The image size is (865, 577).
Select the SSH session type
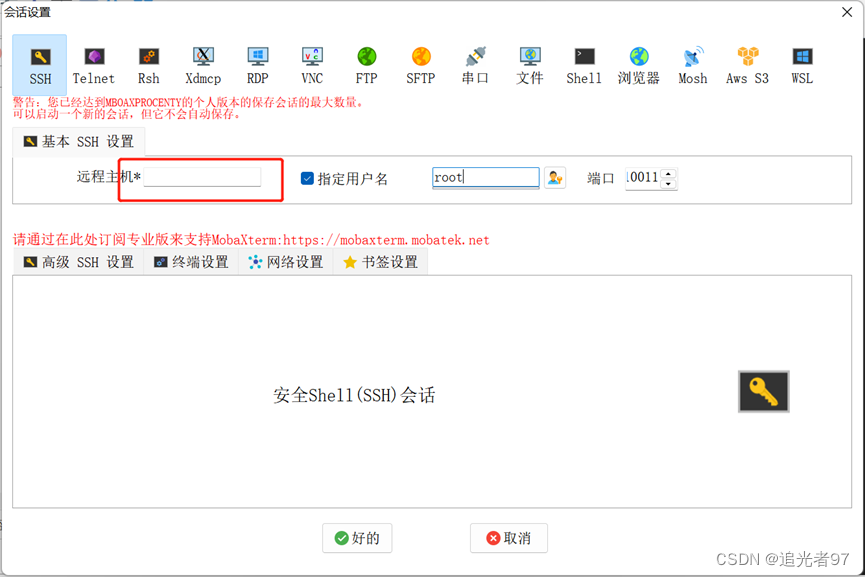click(x=39, y=60)
